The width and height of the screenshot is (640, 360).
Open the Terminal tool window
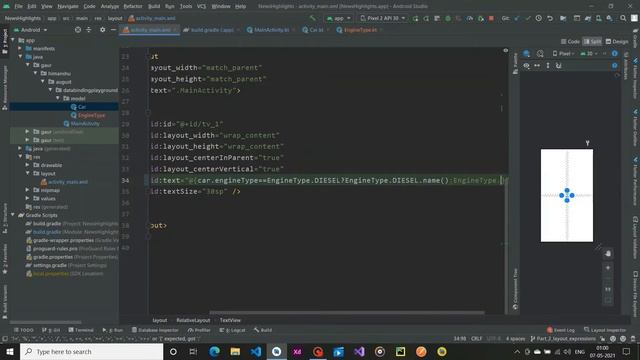point(81,330)
